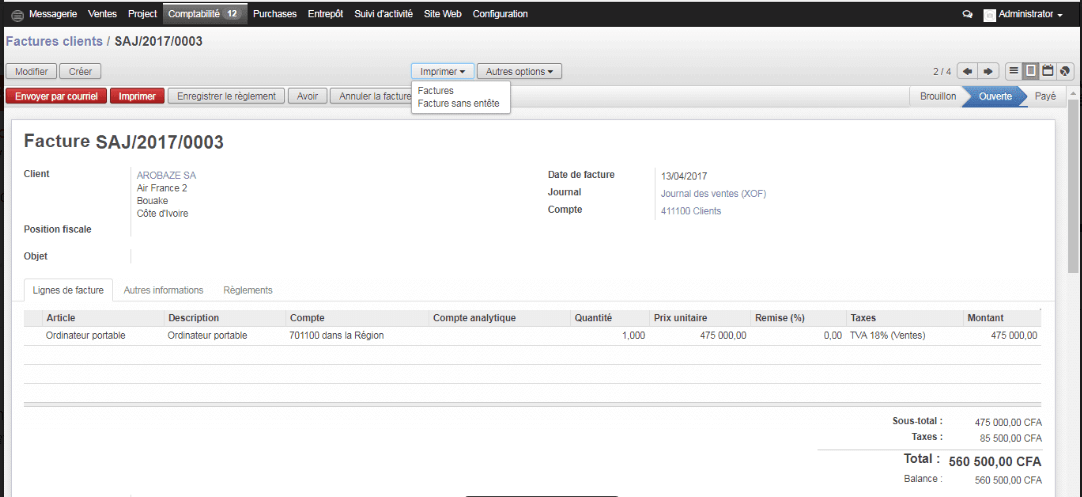Click the Ouverte status step
Screen dimensions: 1082x497
(x=994, y=97)
